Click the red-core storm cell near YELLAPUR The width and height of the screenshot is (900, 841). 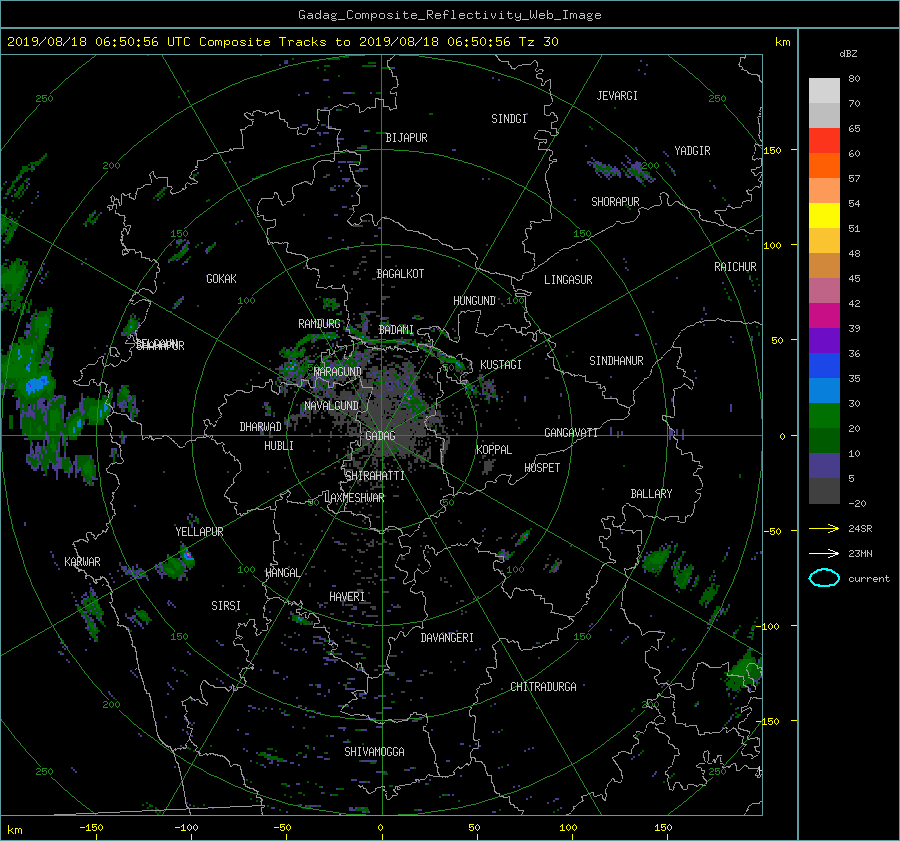click(187, 555)
